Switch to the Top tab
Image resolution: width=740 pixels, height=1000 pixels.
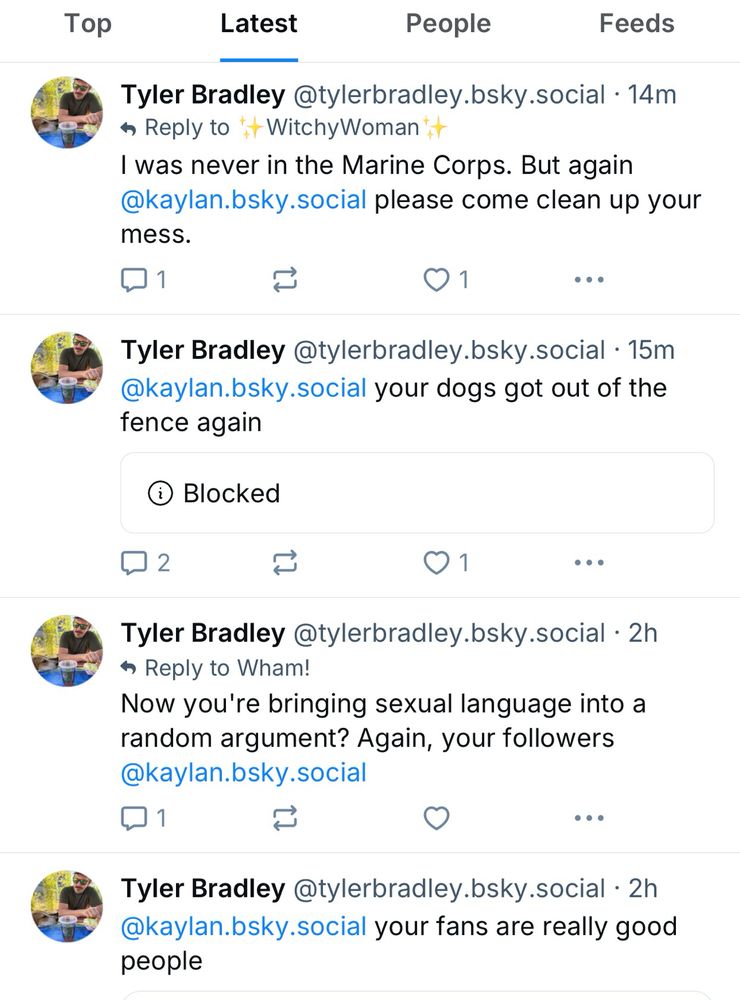[88, 24]
